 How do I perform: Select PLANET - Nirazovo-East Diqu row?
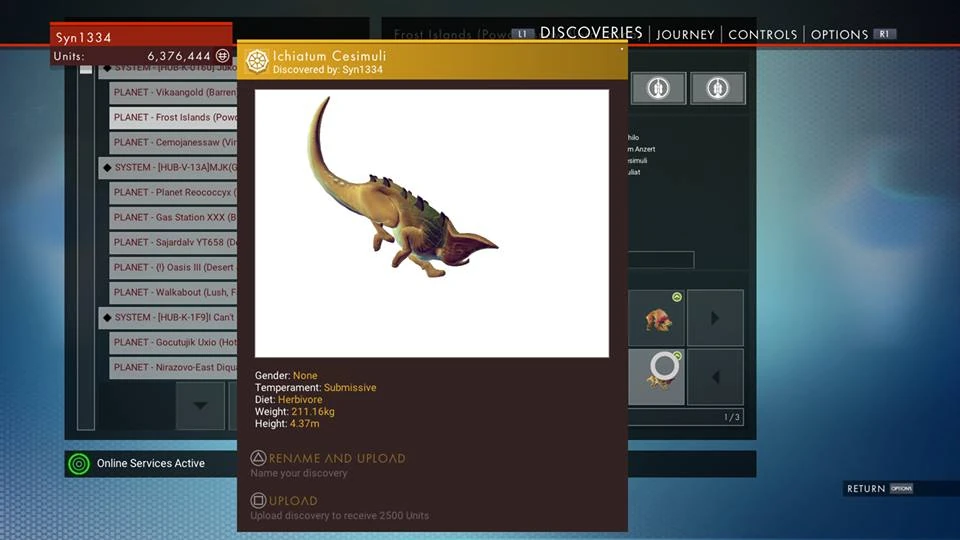pyautogui.click(x=173, y=368)
